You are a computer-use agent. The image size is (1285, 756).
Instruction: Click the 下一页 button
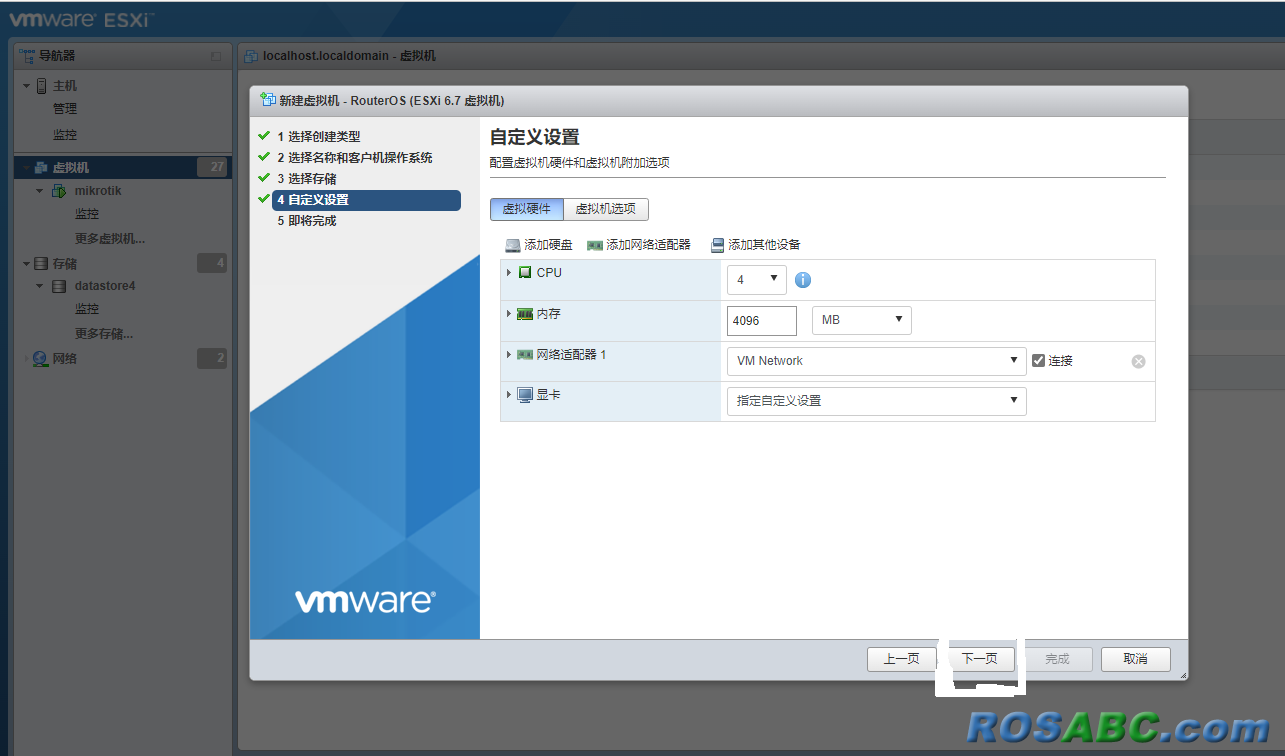coord(980,659)
